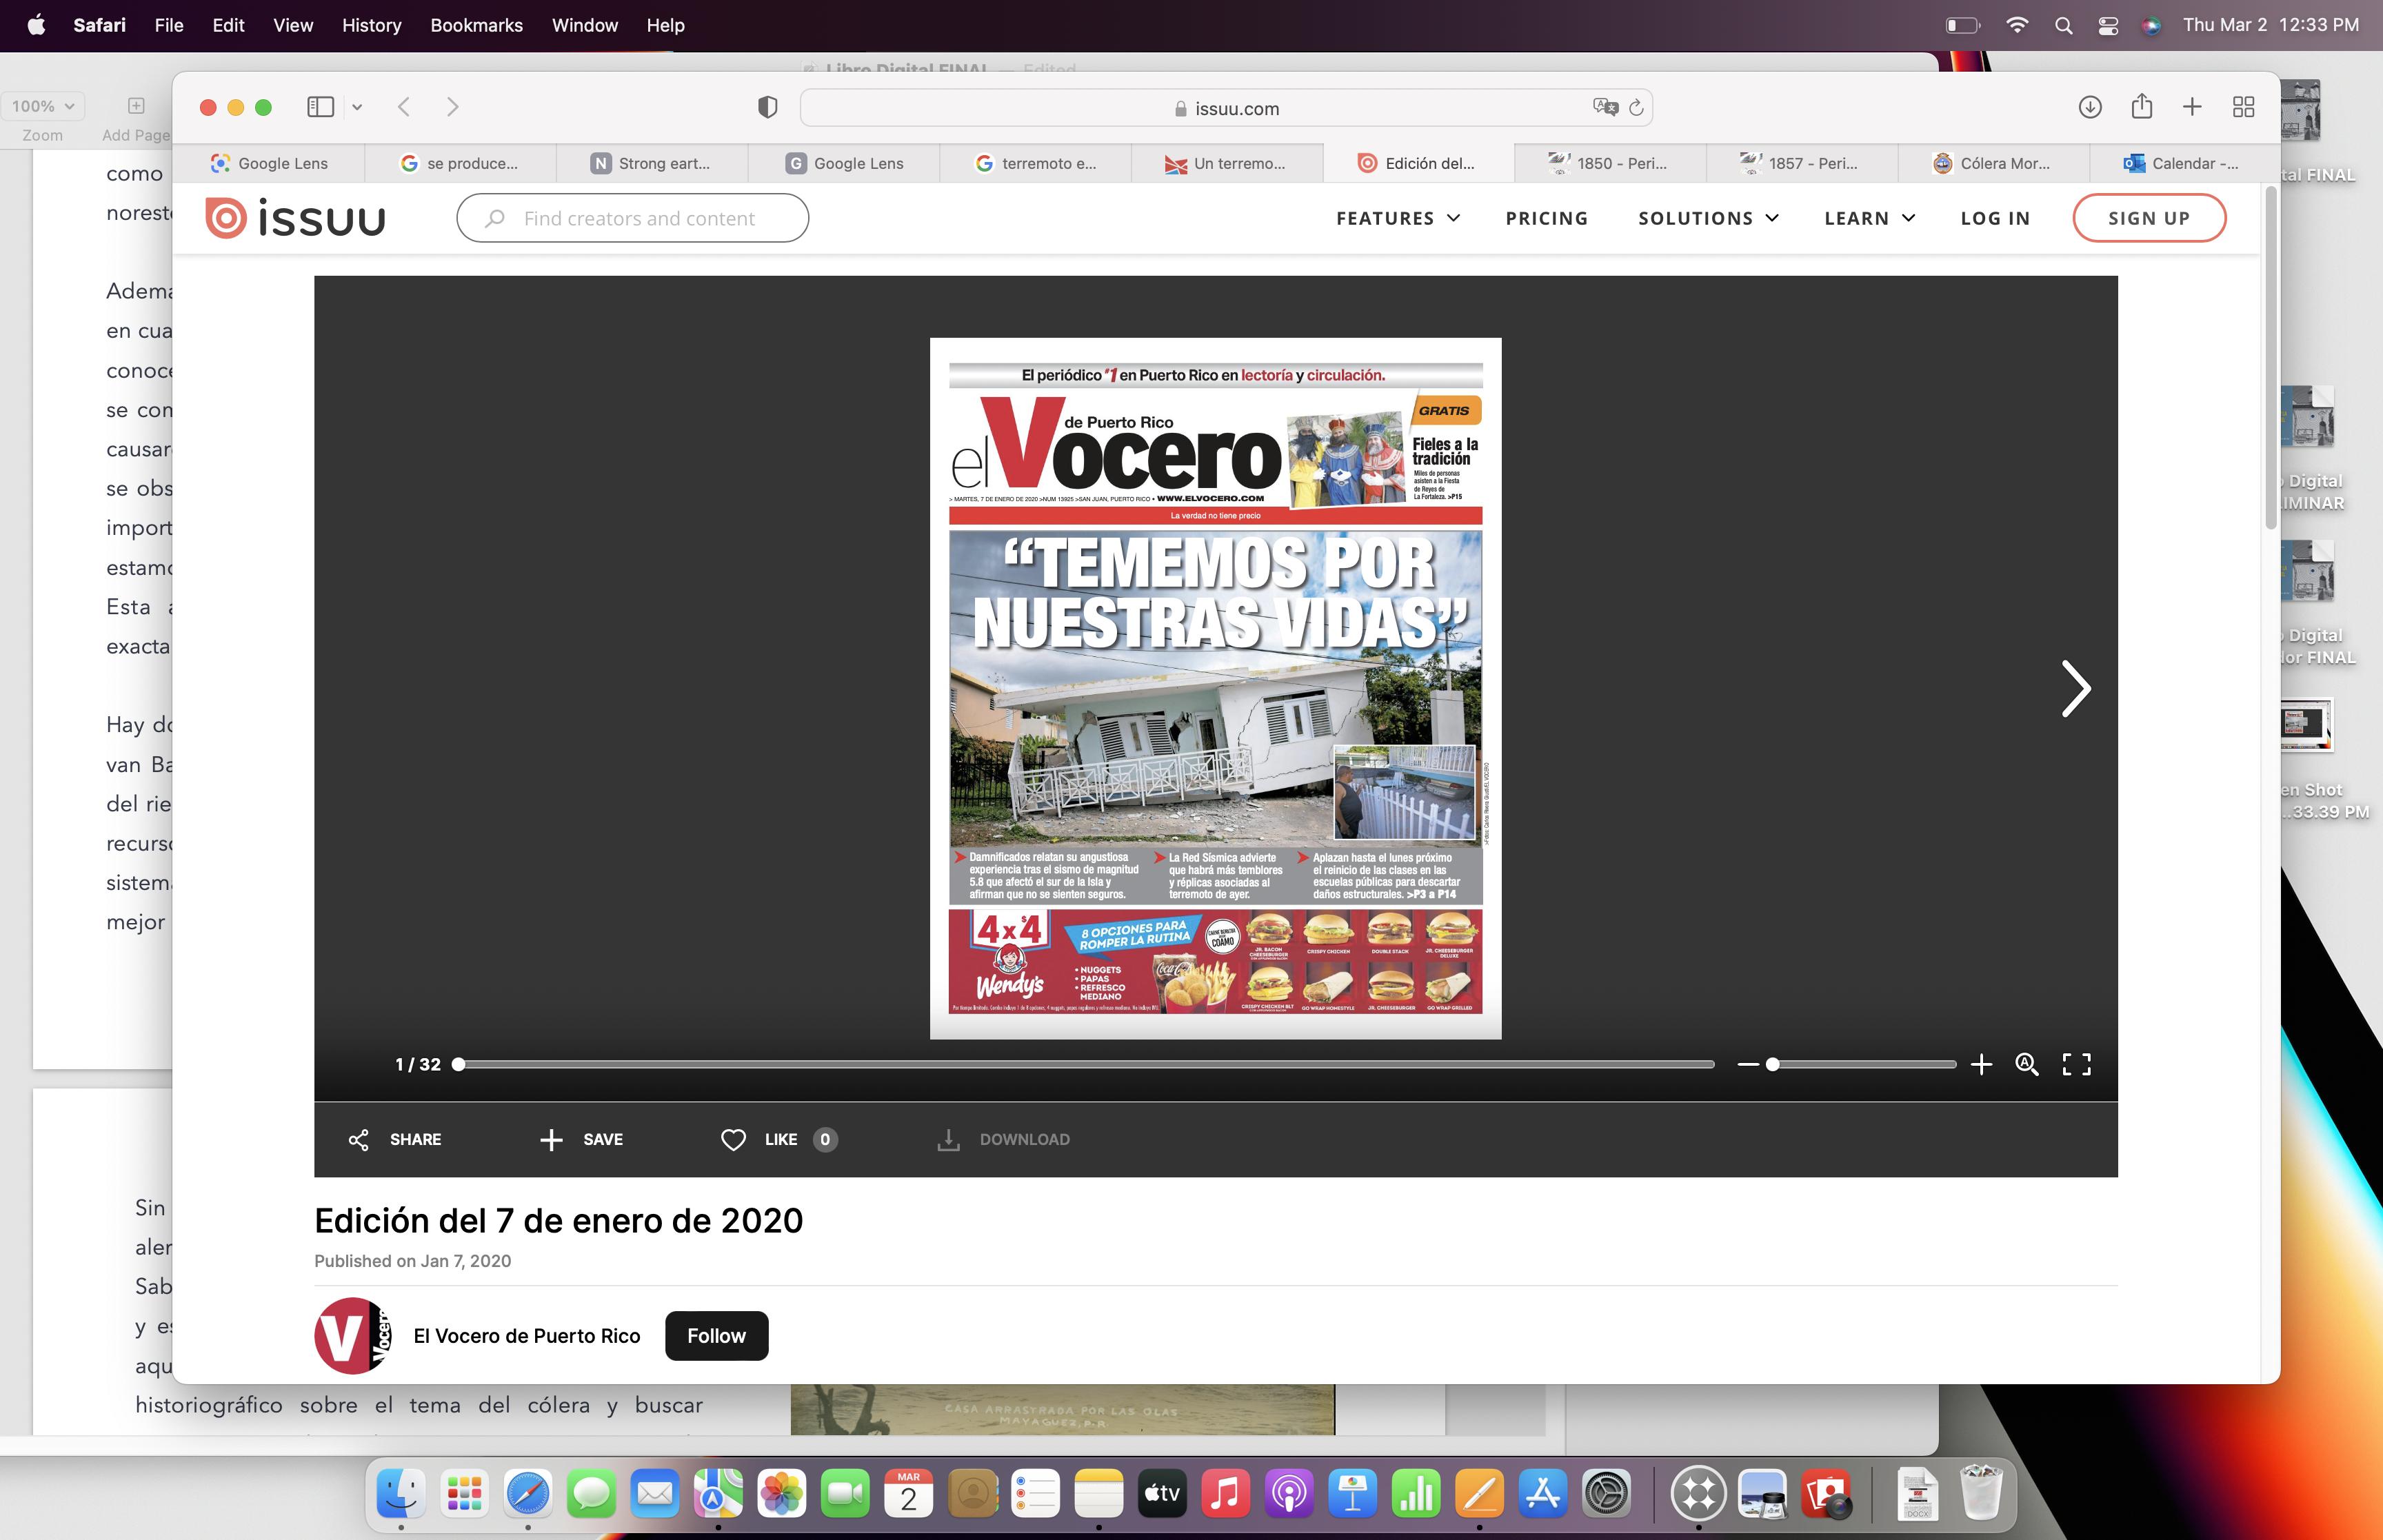This screenshot has height=1540, width=2383.
Task: Show Safari tab overview grid
Action: tap(2243, 107)
